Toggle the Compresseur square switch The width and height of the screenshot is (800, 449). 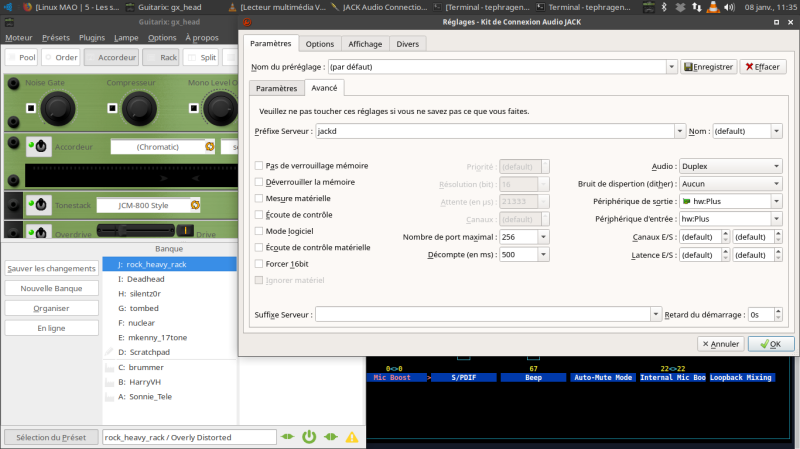(x=112, y=108)
